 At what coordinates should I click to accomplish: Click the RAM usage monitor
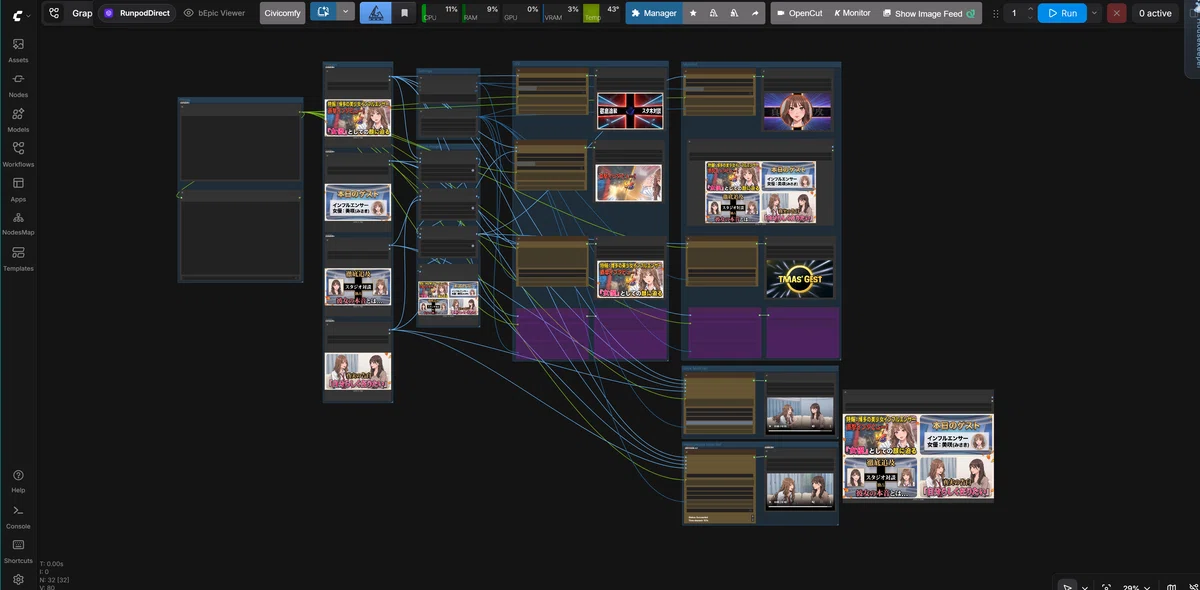pos(481,13)
